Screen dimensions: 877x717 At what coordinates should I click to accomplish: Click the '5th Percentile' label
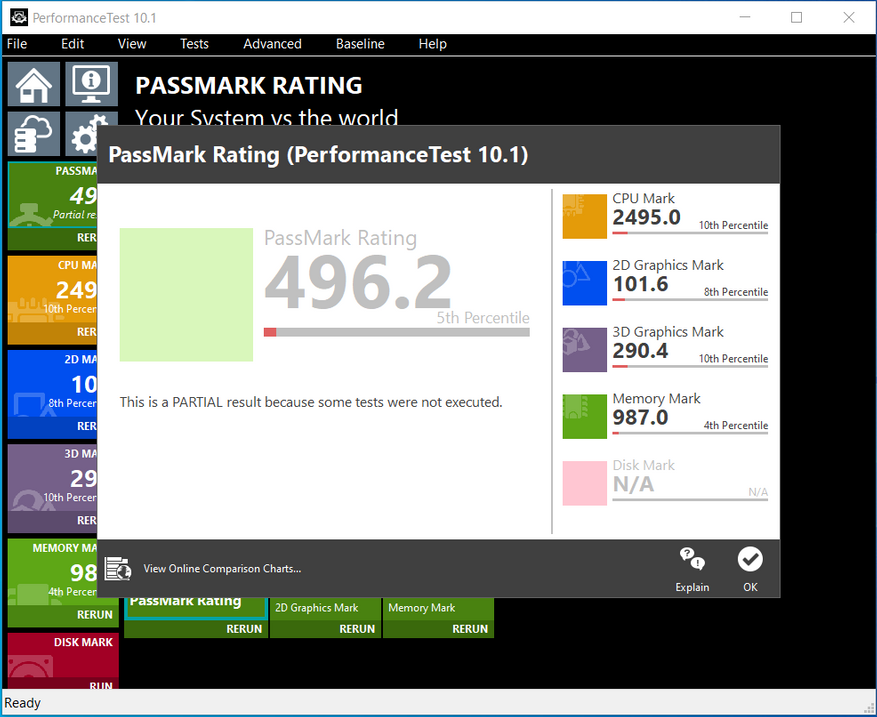click(x=483, y=318)
